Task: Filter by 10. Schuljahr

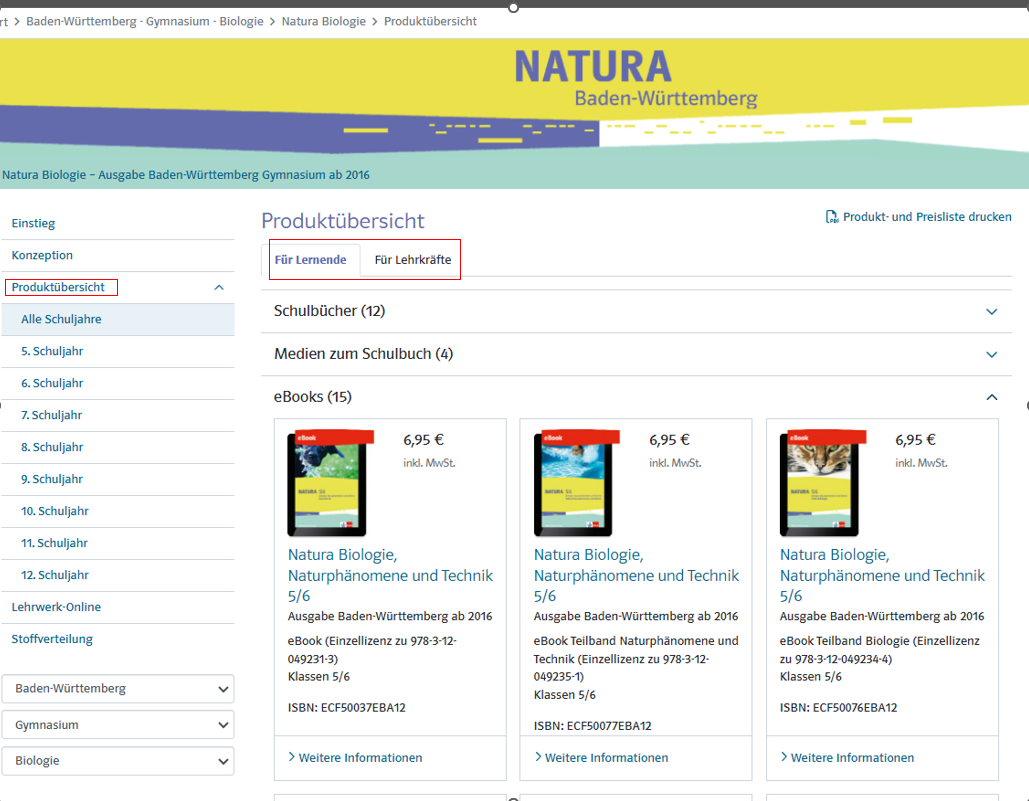Action: click(x=118, y=511)
